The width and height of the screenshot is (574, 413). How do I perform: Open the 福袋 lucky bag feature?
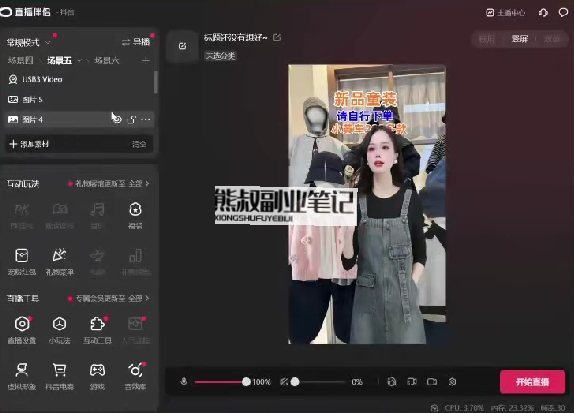click(135, 216)
